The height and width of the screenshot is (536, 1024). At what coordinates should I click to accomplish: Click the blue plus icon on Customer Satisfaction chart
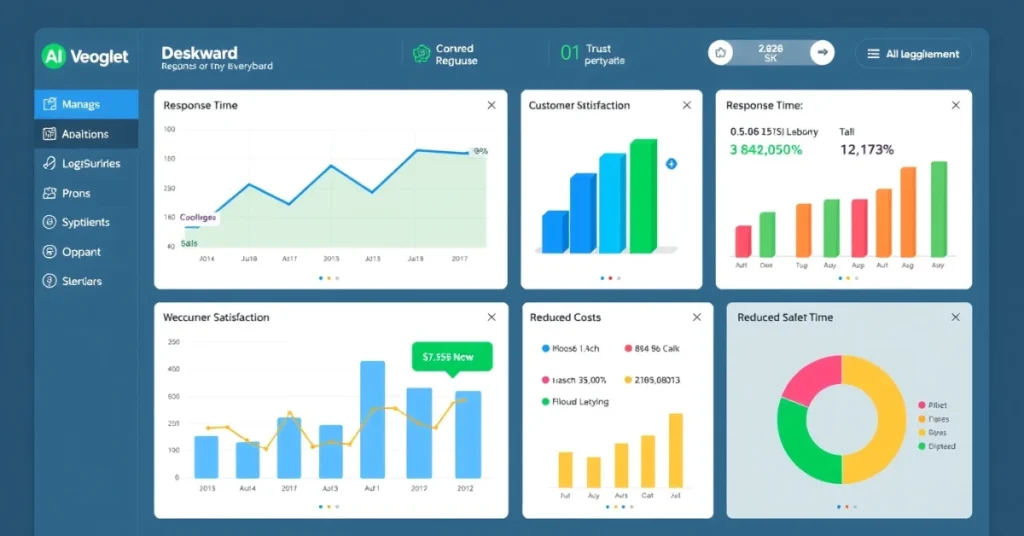pyautogui.click(x=671, y=163)
